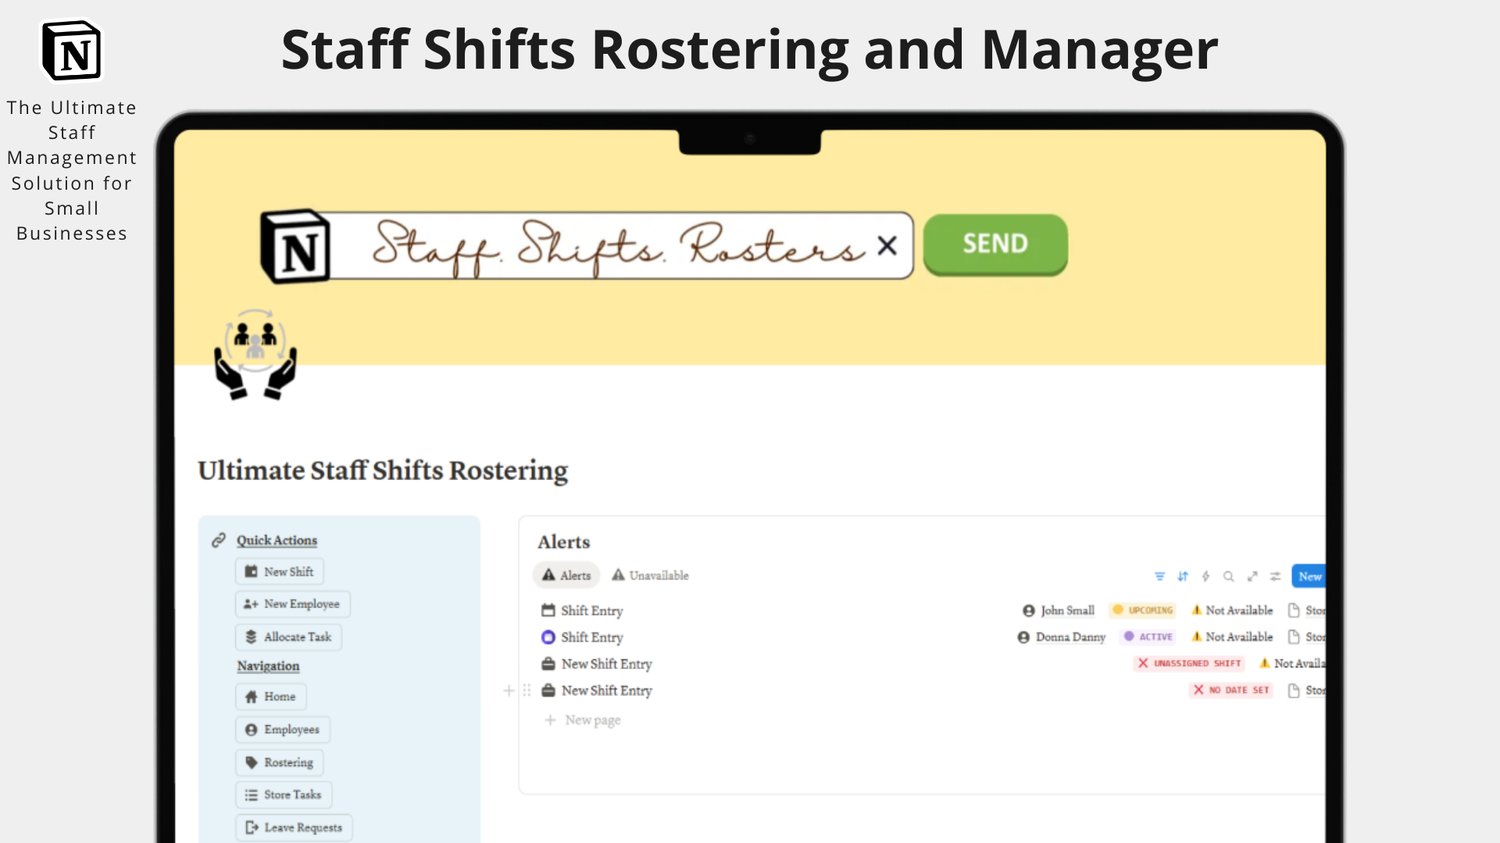Viewport: 1500px width, 843px height.
Task: Click the Notion logo in the yellow banner
Action: pyautogui.click(x=295, y=247)
